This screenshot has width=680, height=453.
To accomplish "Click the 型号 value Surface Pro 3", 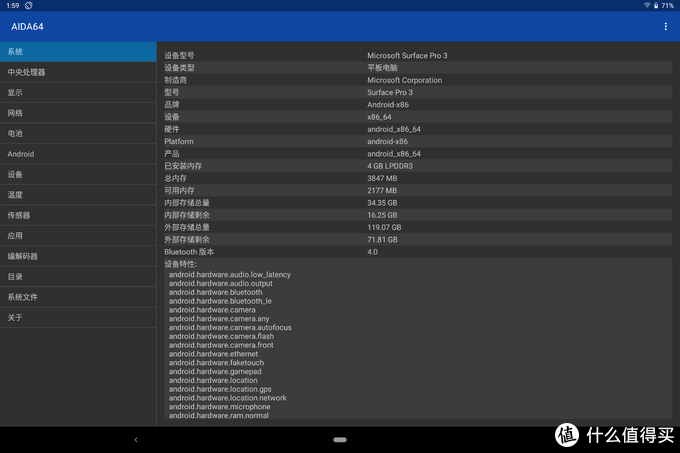I will (x=389, y=92).
